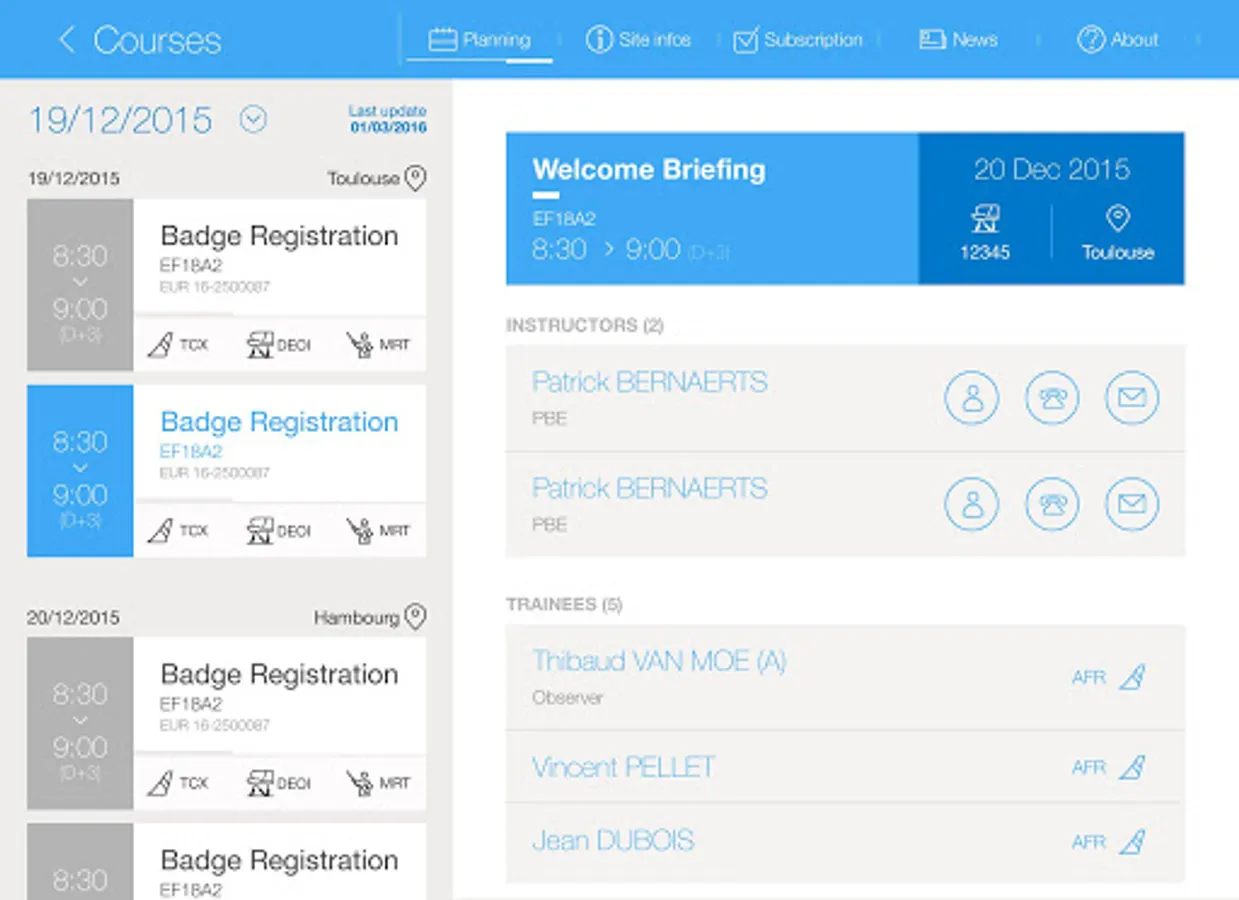Screen dimensions: 1239x900
Task: Open trainee Thibaud VAN MOE (A)
Action: 659,661
